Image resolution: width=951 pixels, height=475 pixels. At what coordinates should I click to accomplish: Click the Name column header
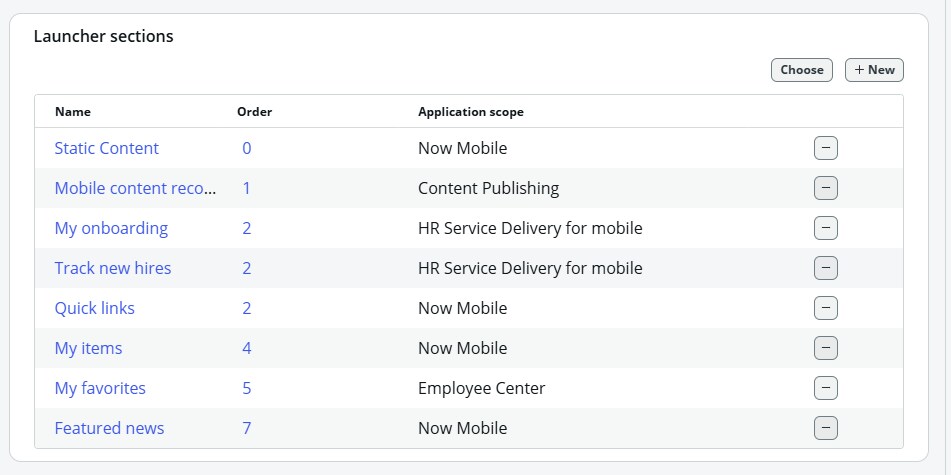tap(72, 112)
